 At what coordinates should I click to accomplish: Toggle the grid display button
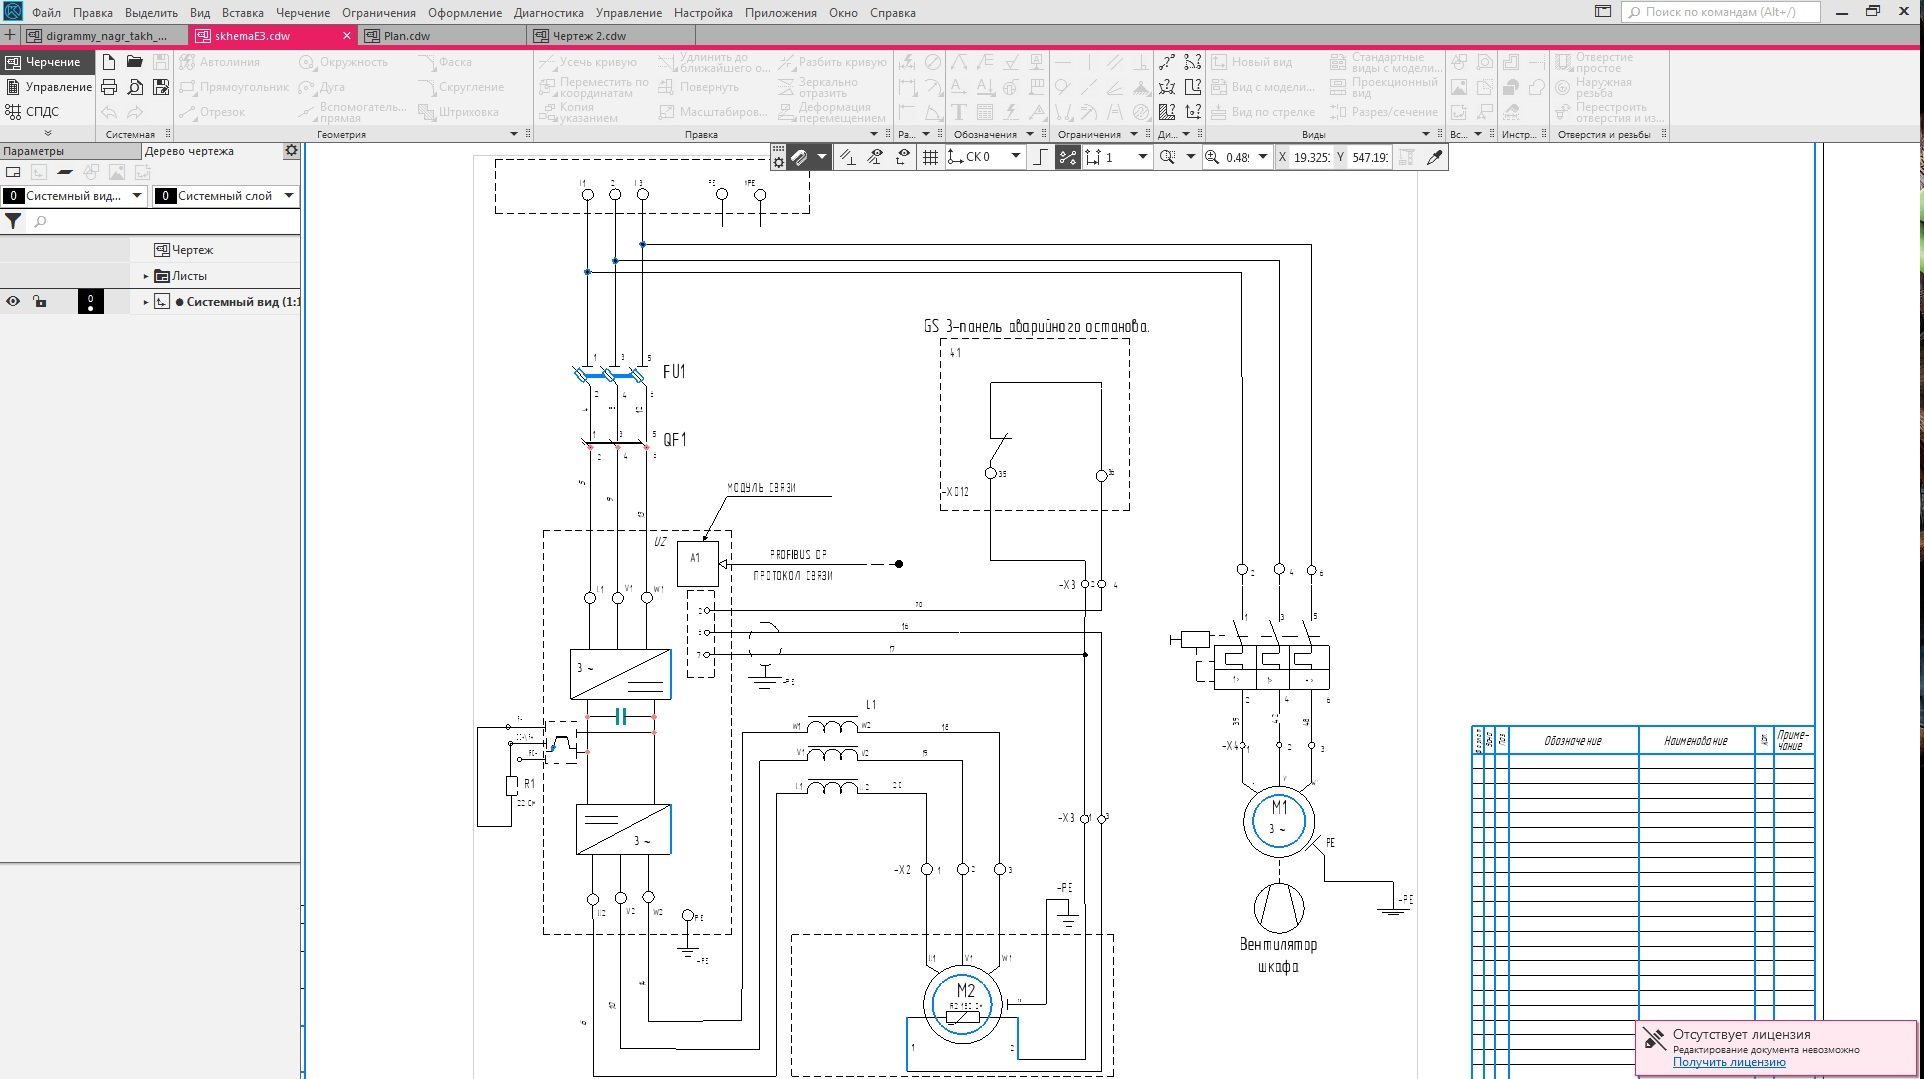pyautogui.click(x=930, y=157)
